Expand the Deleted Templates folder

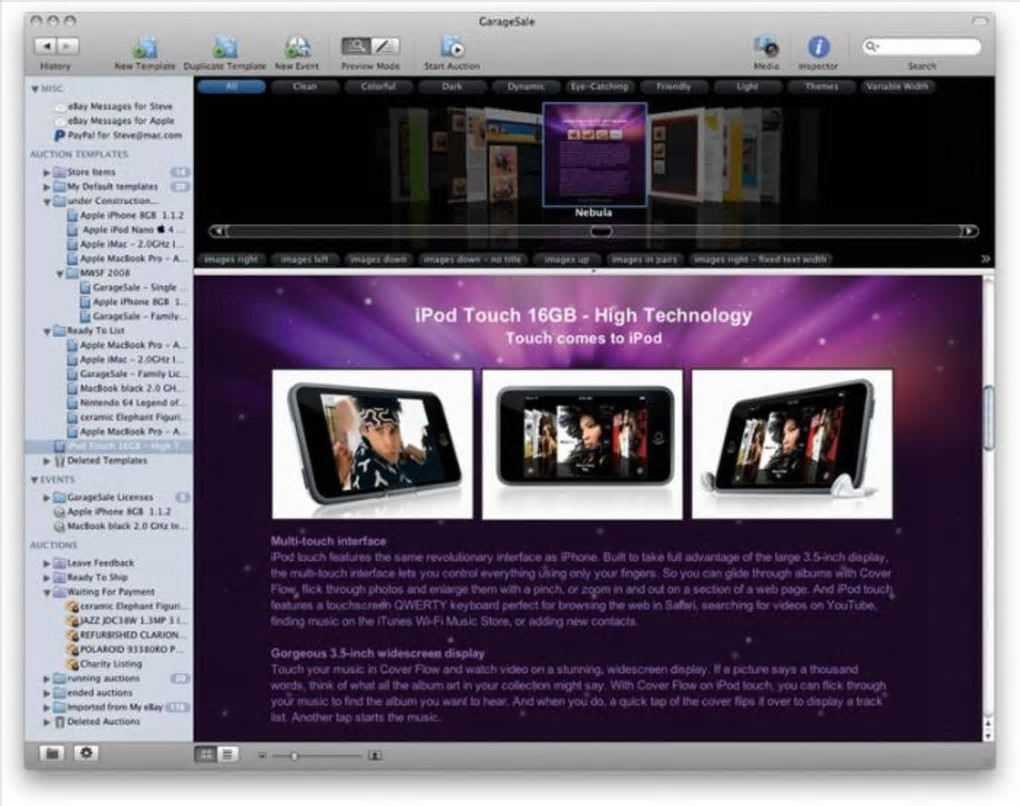pos(46,461)
